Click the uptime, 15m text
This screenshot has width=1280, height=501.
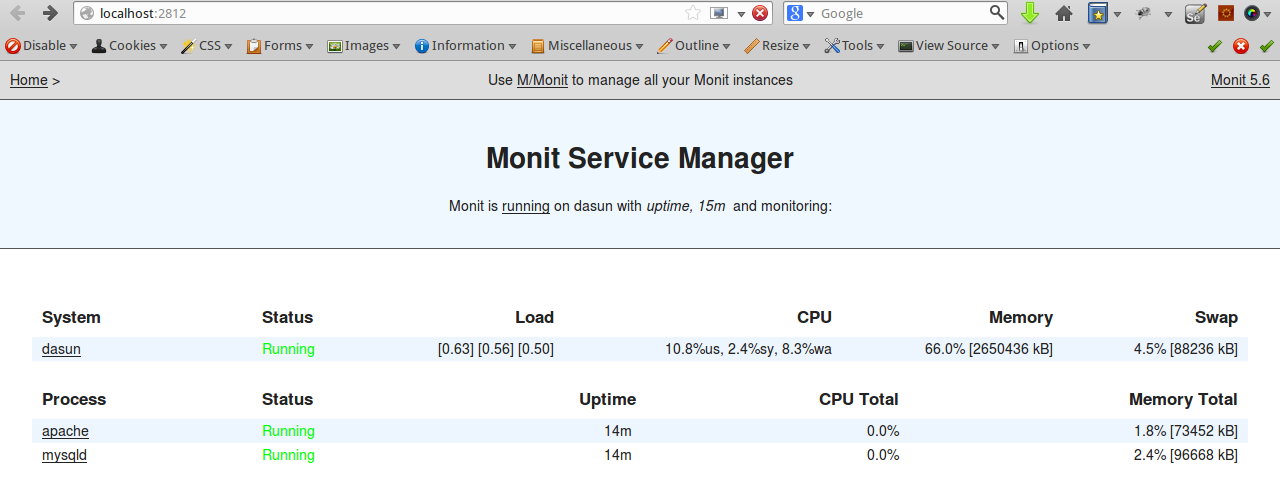tap(686, 206)
